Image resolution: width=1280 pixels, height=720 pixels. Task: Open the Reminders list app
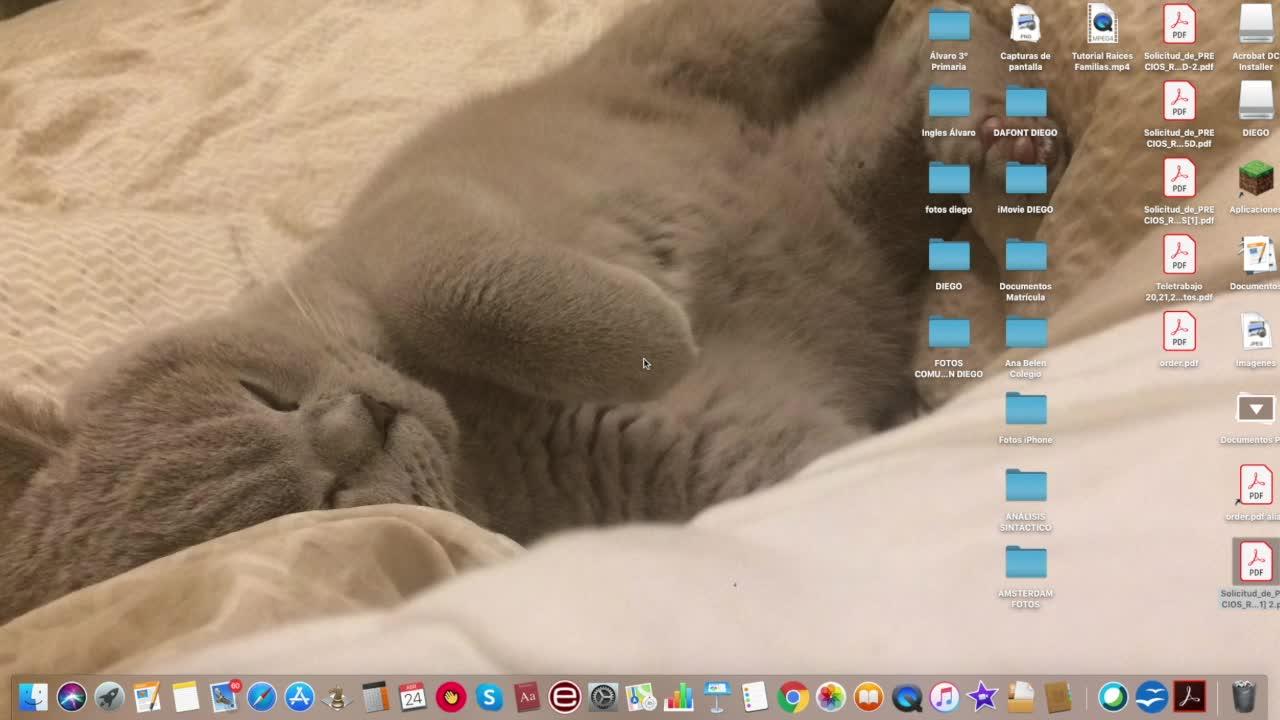(755, 696)
